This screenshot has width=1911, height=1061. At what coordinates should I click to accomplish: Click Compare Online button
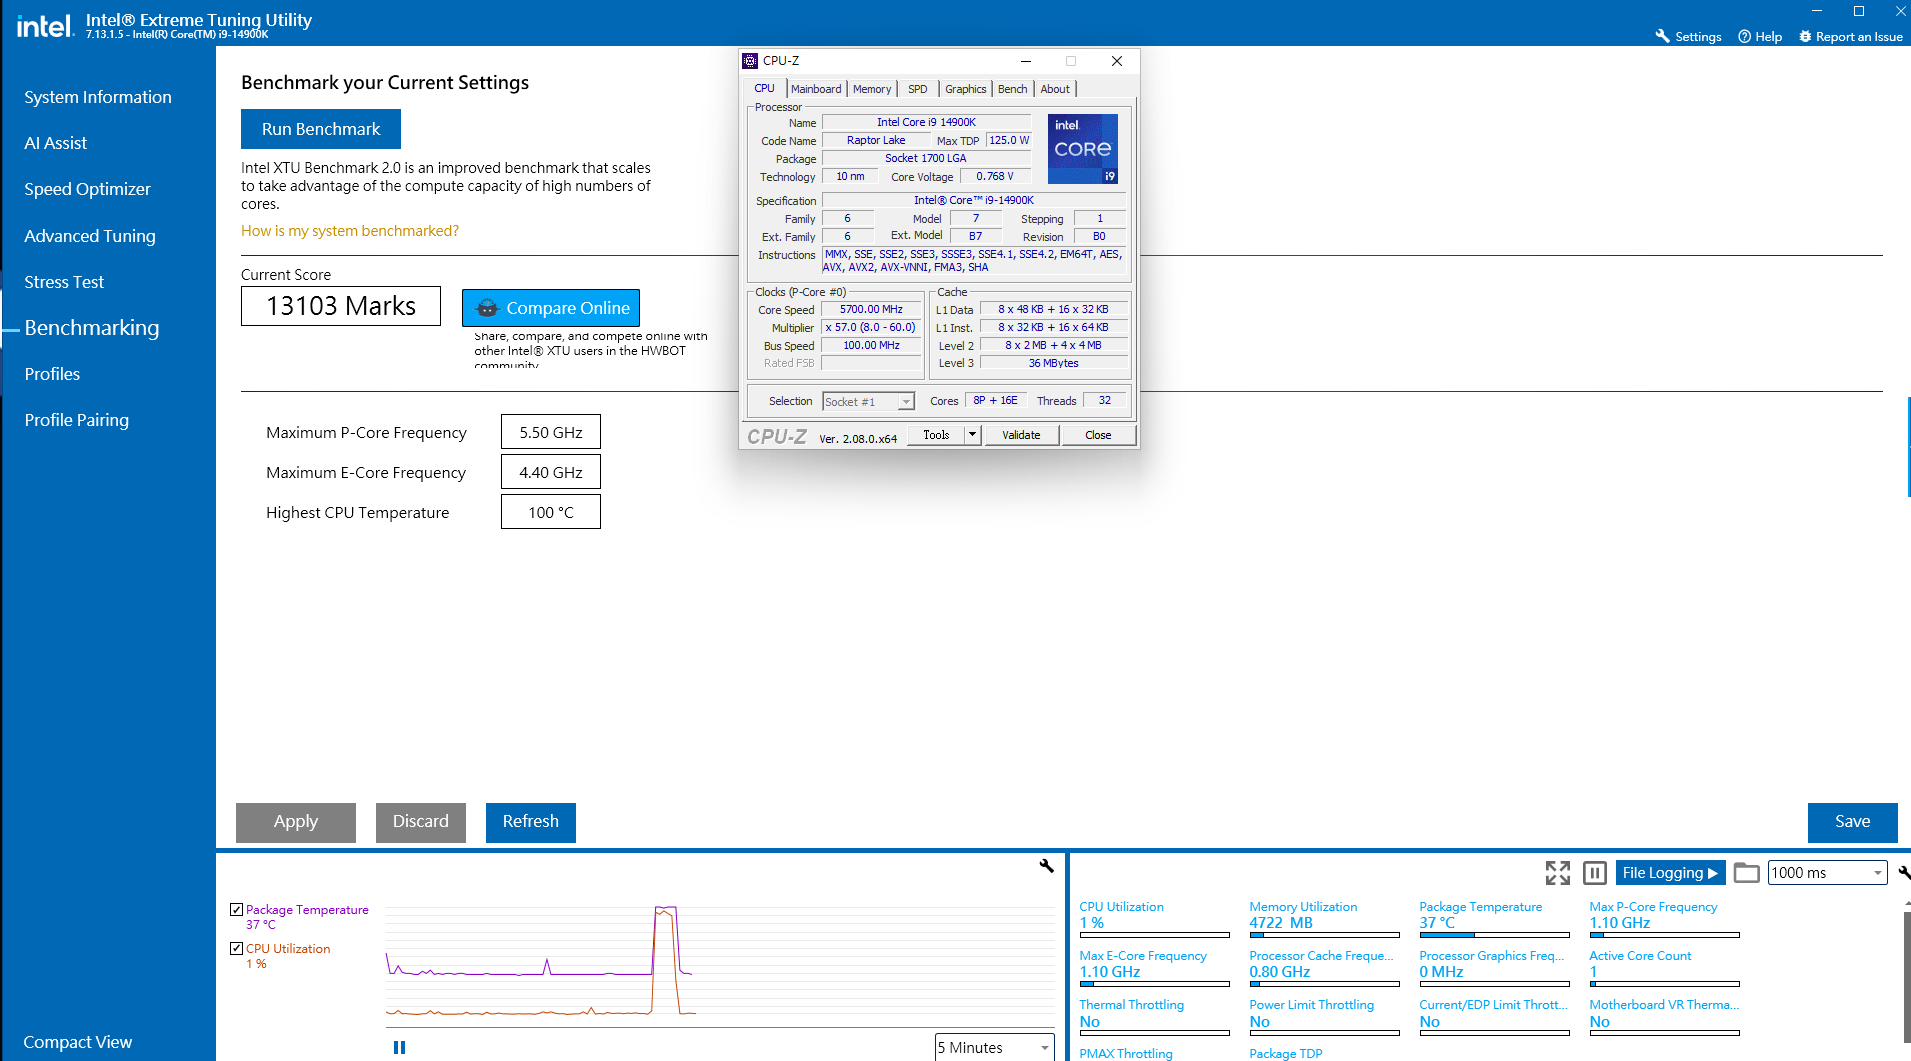(551, 308)
